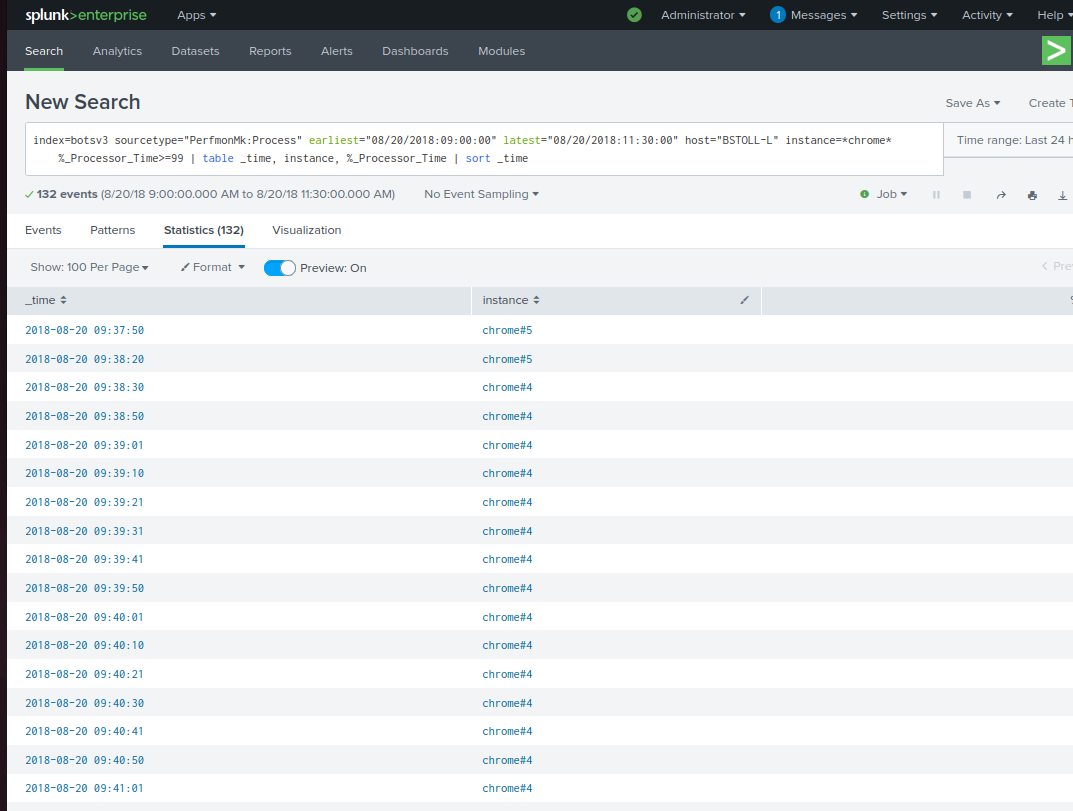Print the search results
Screen dimensions: 1073x811
tap(1032, 195)
